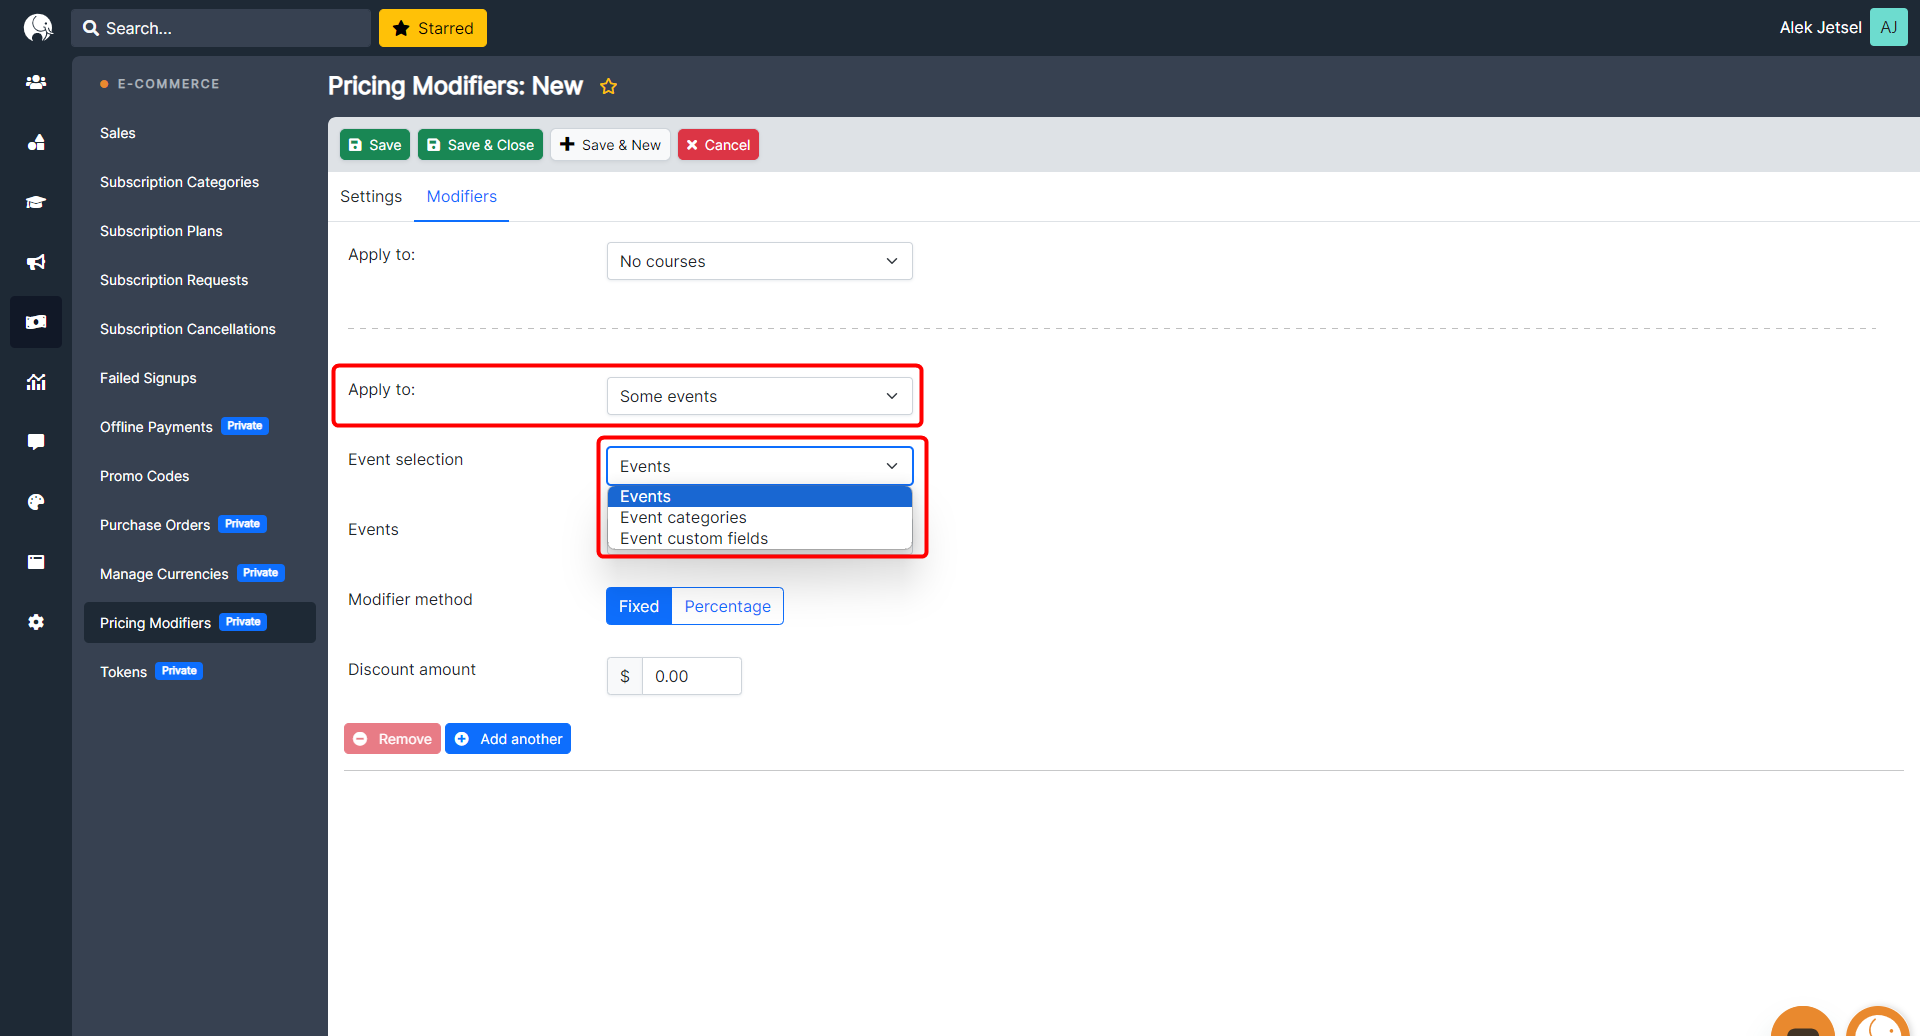Open Subscription Plans
This screenshot has width=1920, height=1036.
161,231
